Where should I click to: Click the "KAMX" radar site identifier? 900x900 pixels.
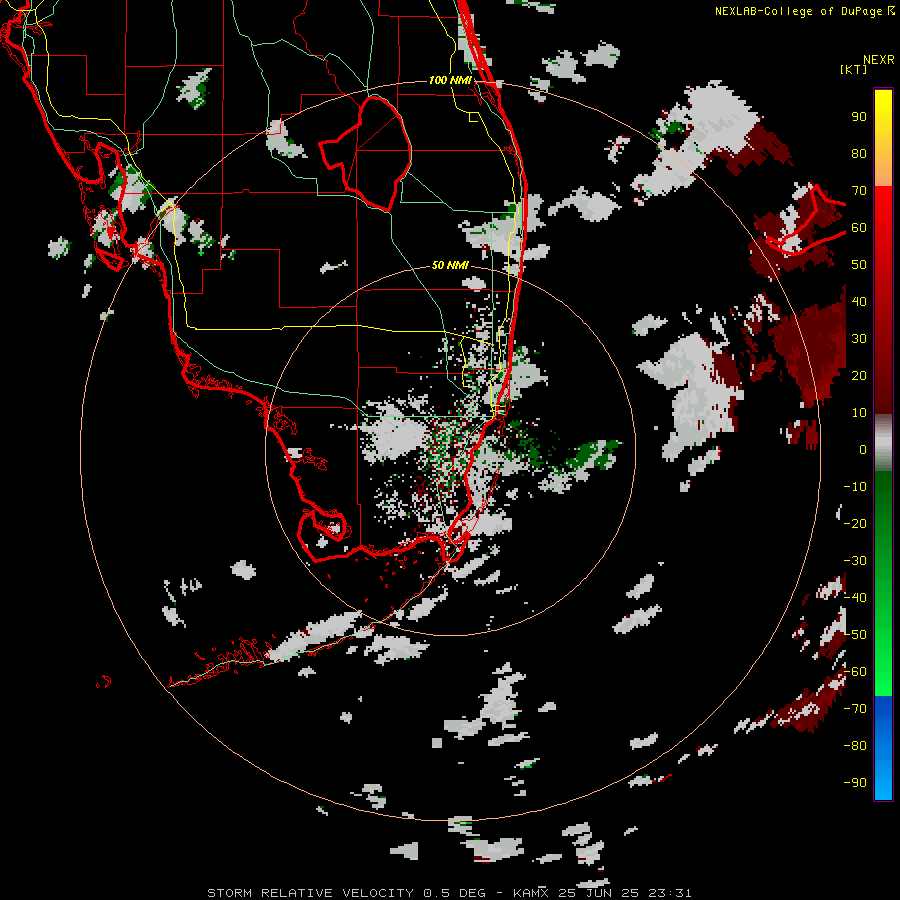tap(530, 893)
